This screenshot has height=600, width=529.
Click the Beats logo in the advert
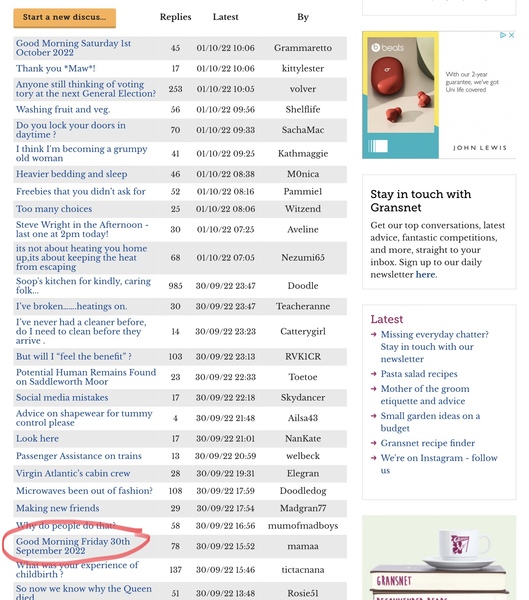click(x=387, y=48)
